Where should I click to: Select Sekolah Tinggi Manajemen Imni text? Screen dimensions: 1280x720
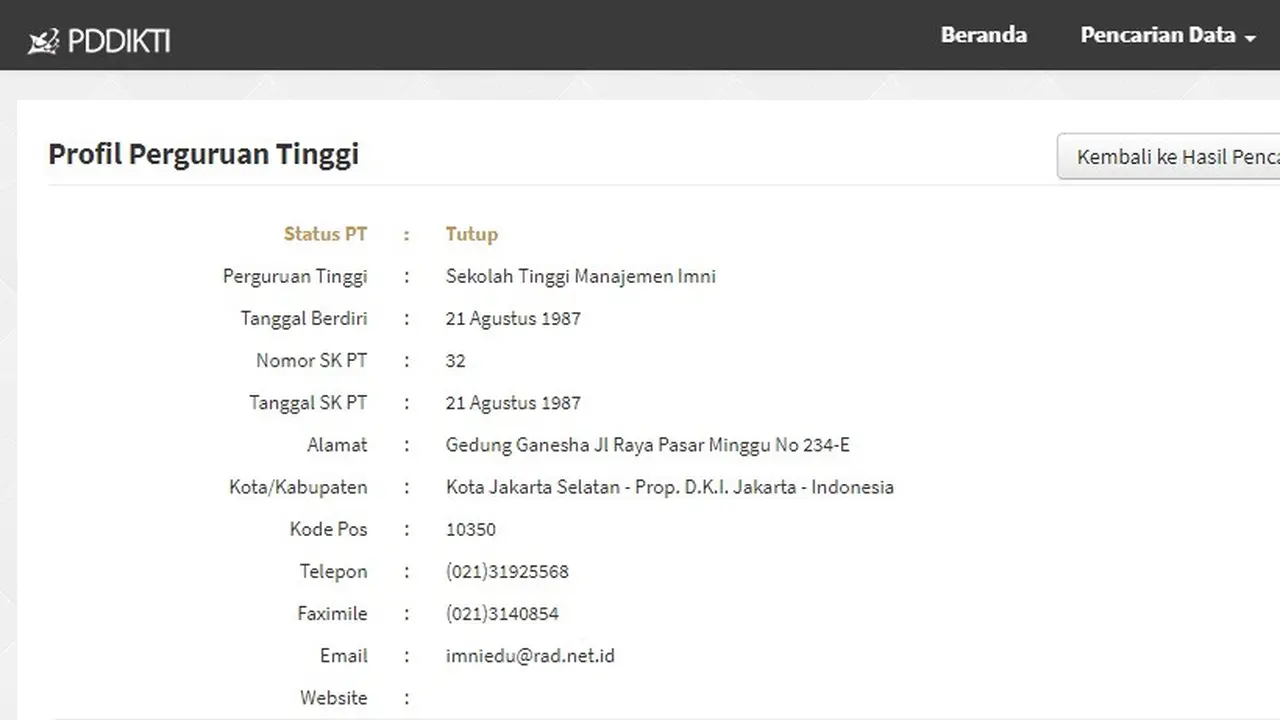click(x=580, y=276)
